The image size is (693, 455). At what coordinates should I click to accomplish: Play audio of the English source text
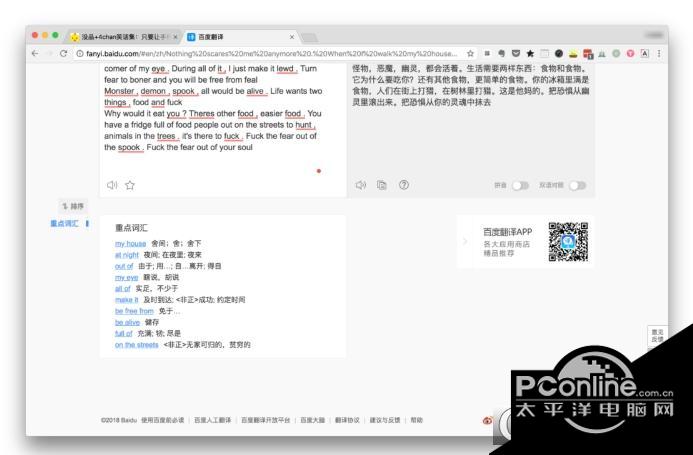click(x=112, y=185)
